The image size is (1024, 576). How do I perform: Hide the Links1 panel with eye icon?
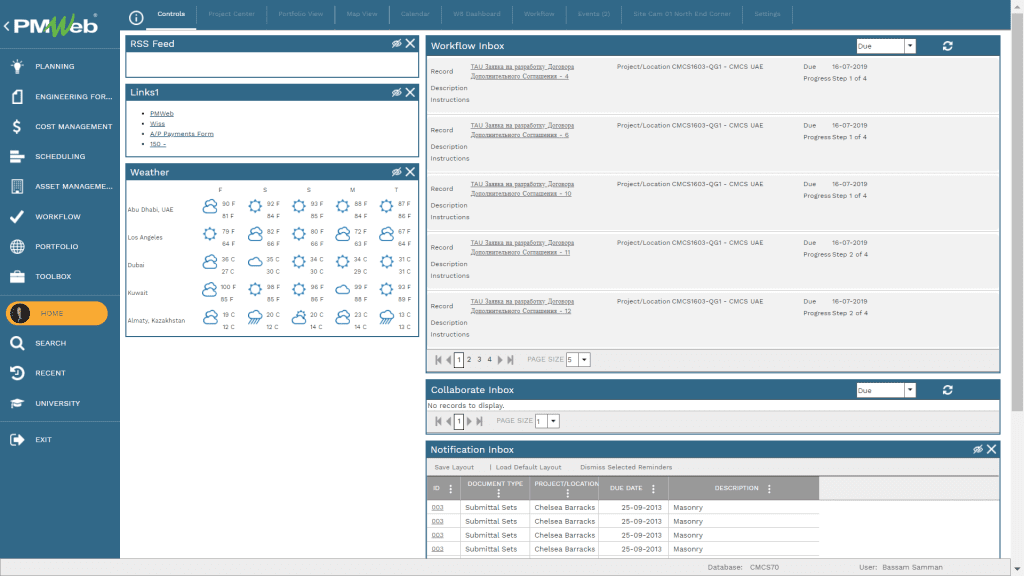pyautogui.click(x=396, y=92)
